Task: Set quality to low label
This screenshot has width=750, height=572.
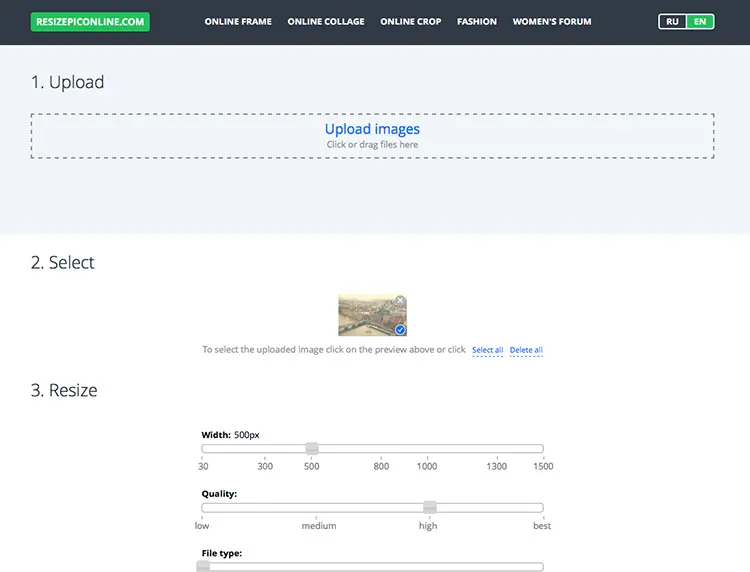Action: click(x=202, y=526)
